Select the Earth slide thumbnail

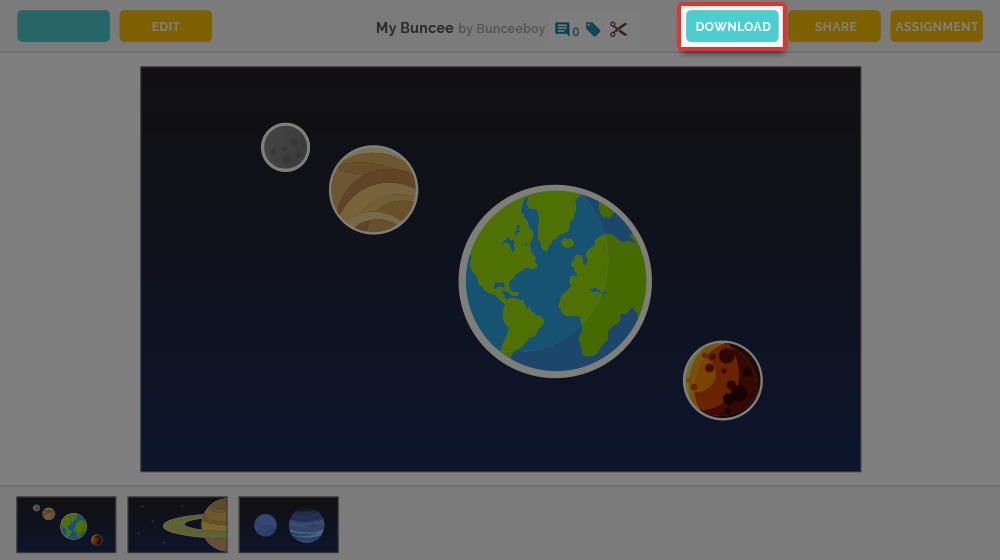[x=66, y=525]
